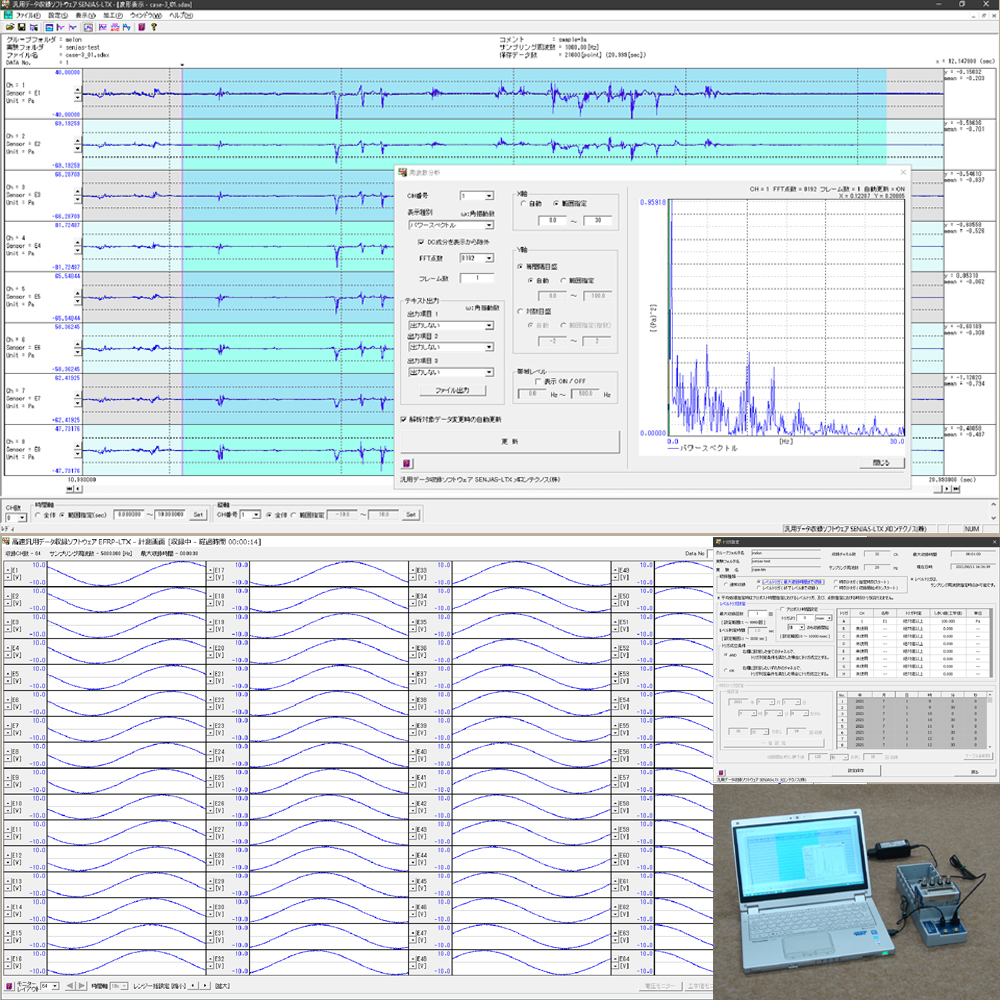Screen dimensions: 1000x1000
Task: Expand the FFT点数 8192 dropdown
Action: point(489,258)
